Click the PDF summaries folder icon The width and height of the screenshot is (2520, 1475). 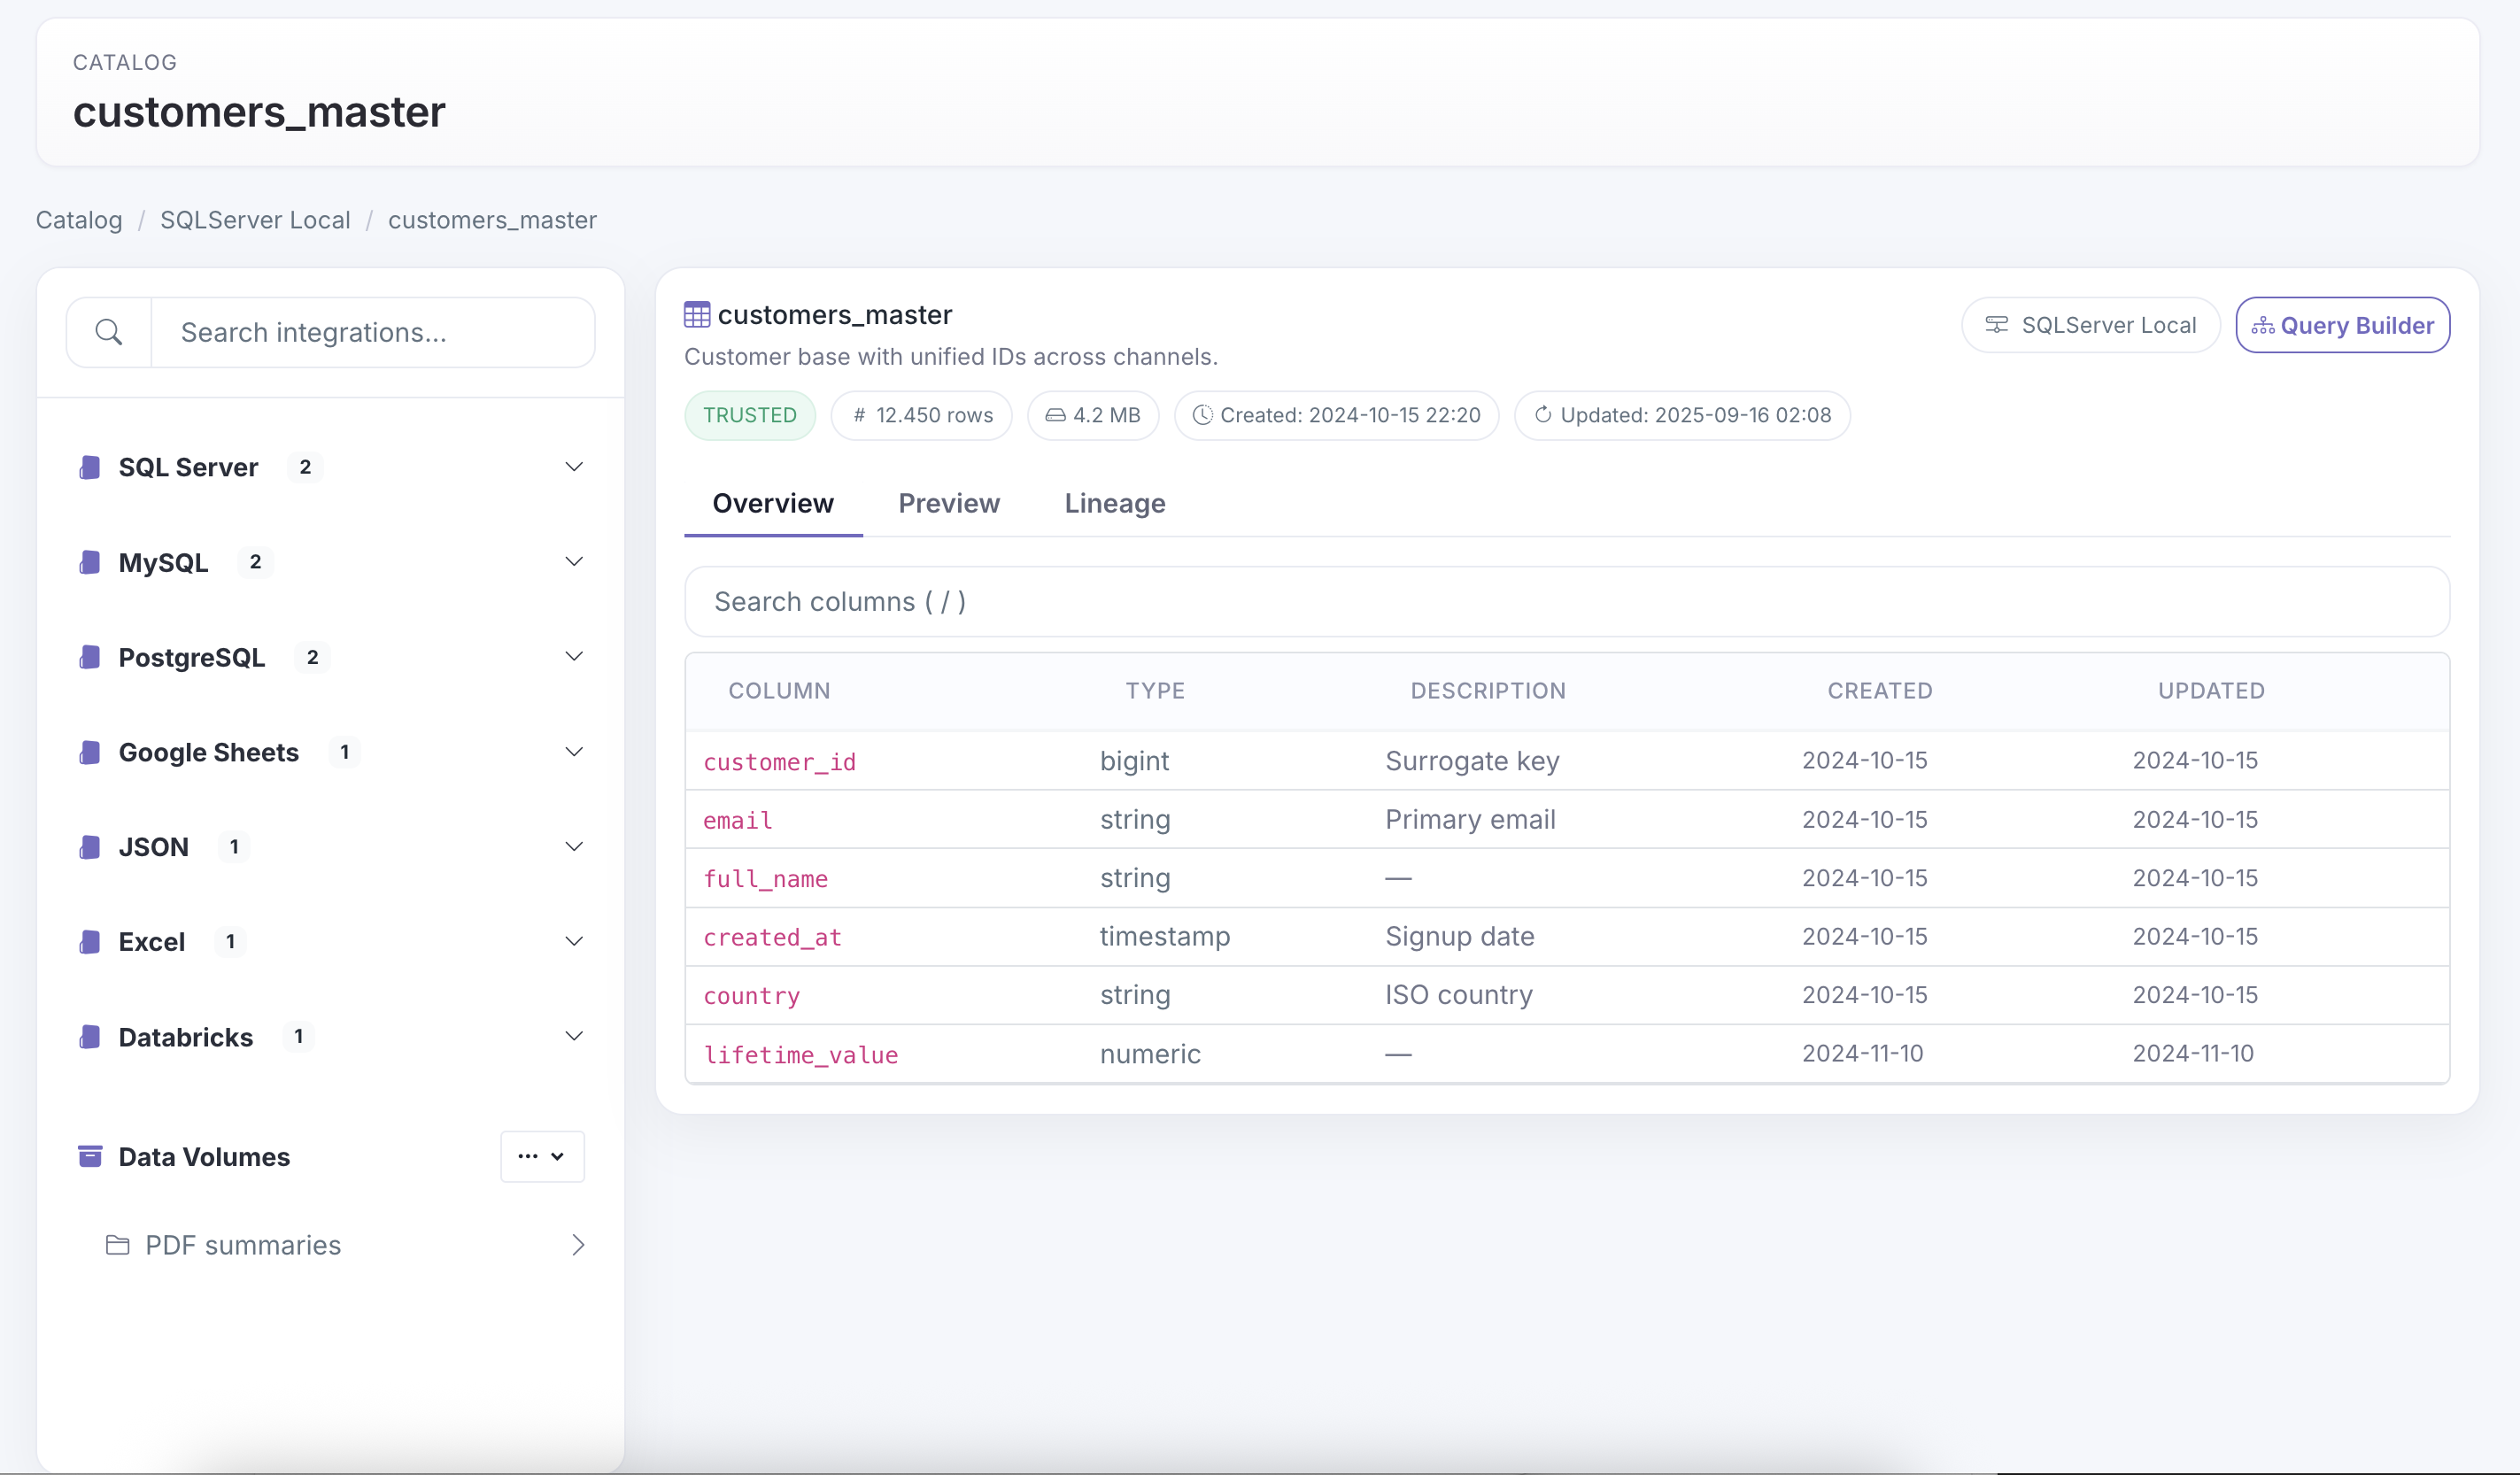click(118, 1245)
